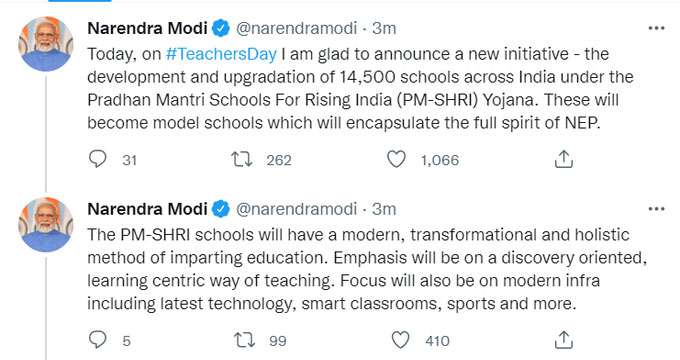Click first tweet's profile picture

click(46, 43)
